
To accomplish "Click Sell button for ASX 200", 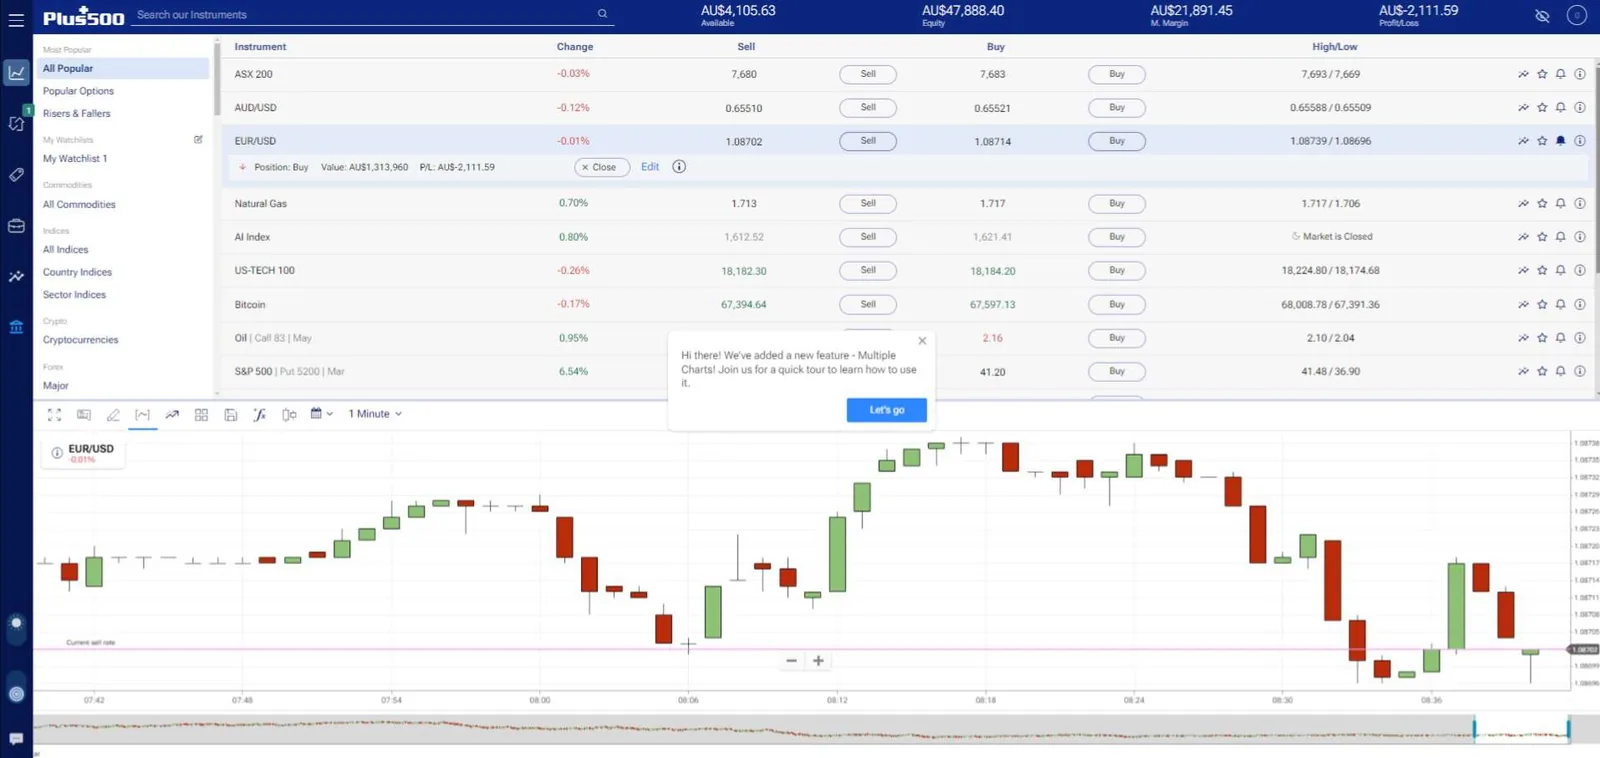I will point(868,74).
